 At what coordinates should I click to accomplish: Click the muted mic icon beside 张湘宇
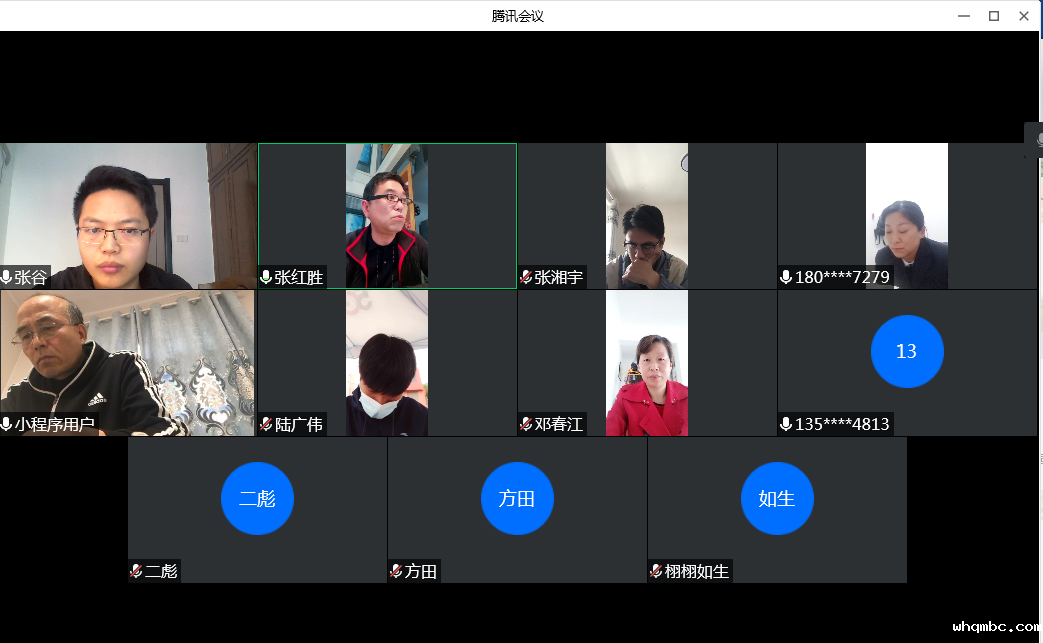click(x=526, y=277)
